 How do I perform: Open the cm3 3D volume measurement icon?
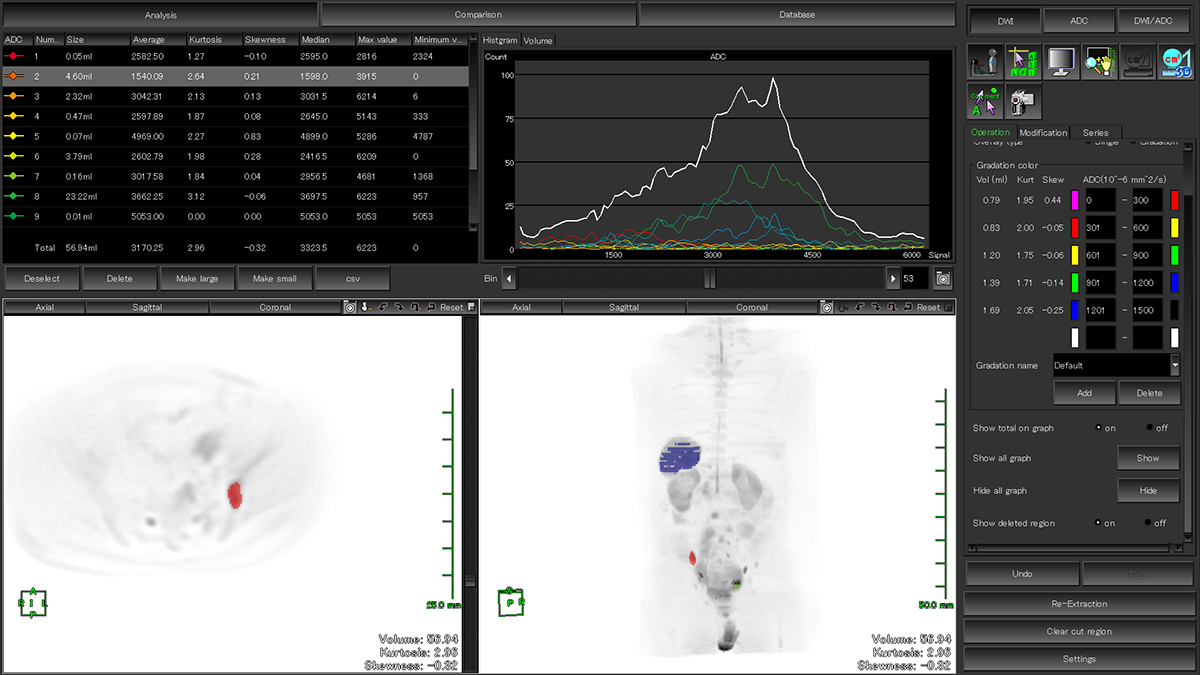tap(1176, 62)
